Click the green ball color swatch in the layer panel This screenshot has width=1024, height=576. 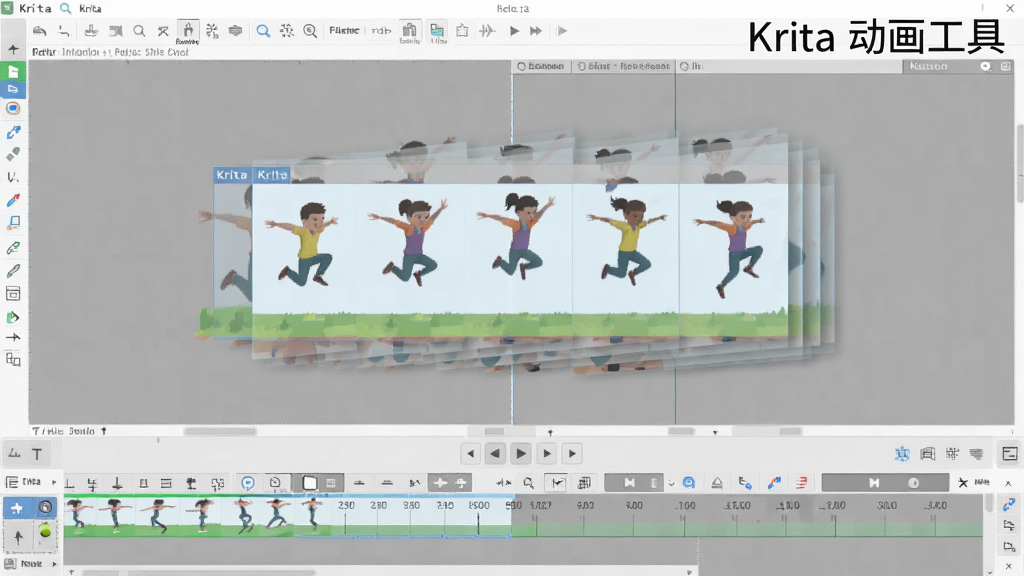pyautogui.click(x=45, y=532)
